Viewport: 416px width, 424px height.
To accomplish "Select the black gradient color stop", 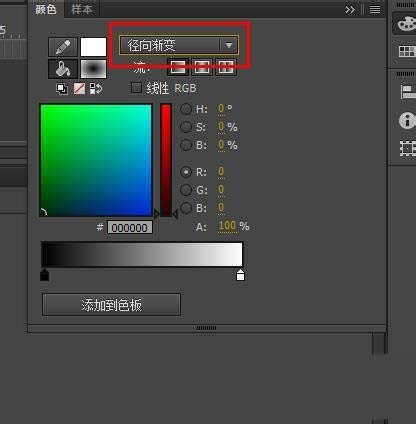I will [44, 275].
